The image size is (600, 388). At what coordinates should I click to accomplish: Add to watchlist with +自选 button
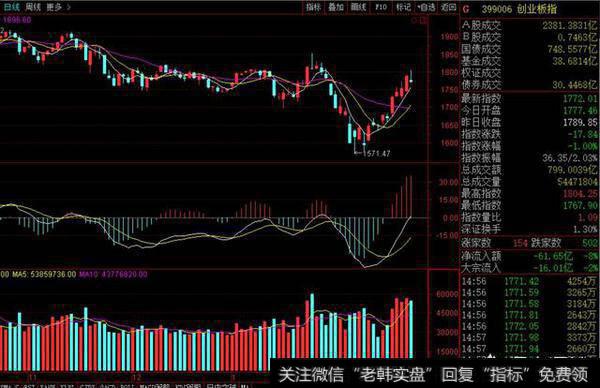point(426,7)
